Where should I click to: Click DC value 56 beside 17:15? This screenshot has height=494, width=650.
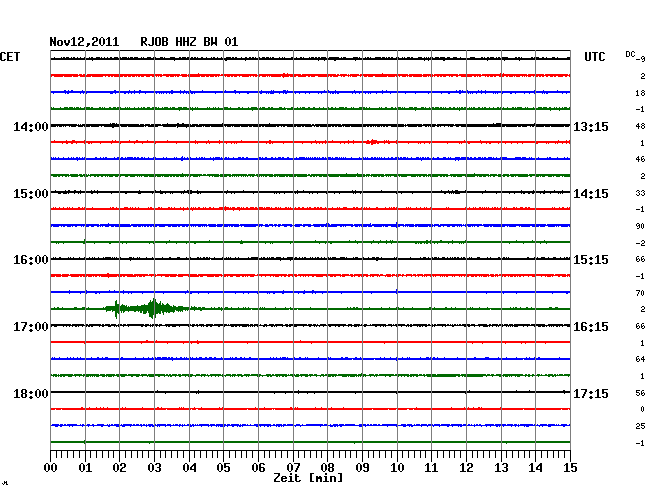(x=640, y=393)
